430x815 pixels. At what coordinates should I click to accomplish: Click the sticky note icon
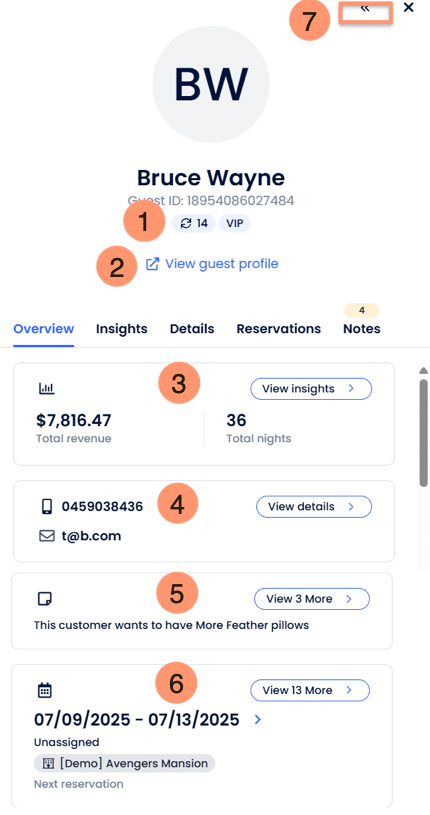pos(45,599)
